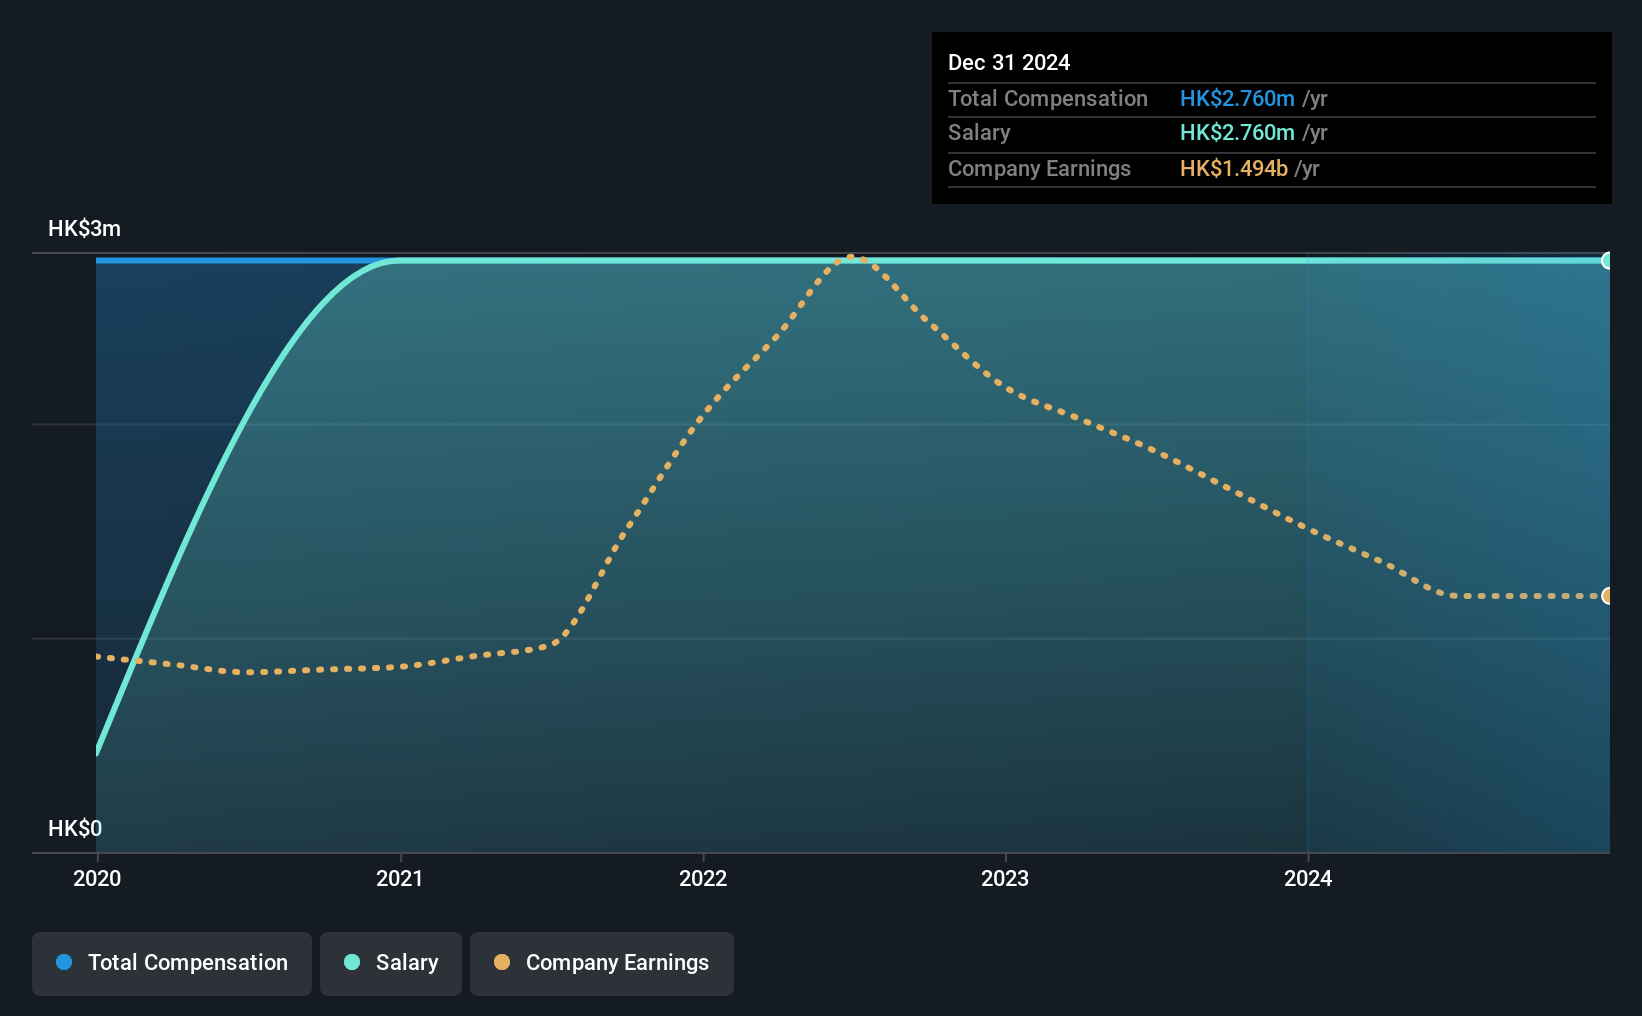Click the orange Company Earnings legend dot
The width and height of the screenshot is (1642, 1016).
[x=502, y=962]
